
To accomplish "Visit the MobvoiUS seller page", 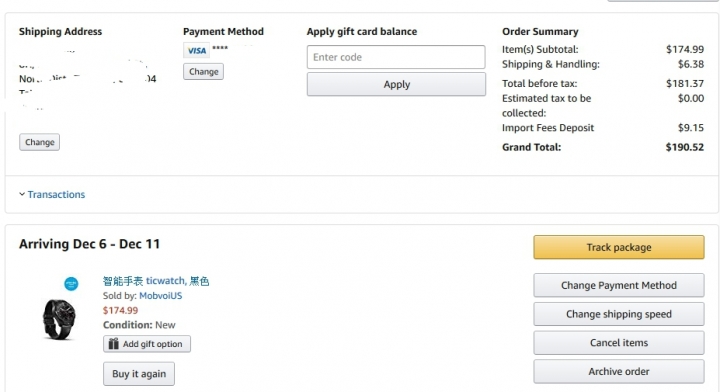I will [x=161, y=296].
